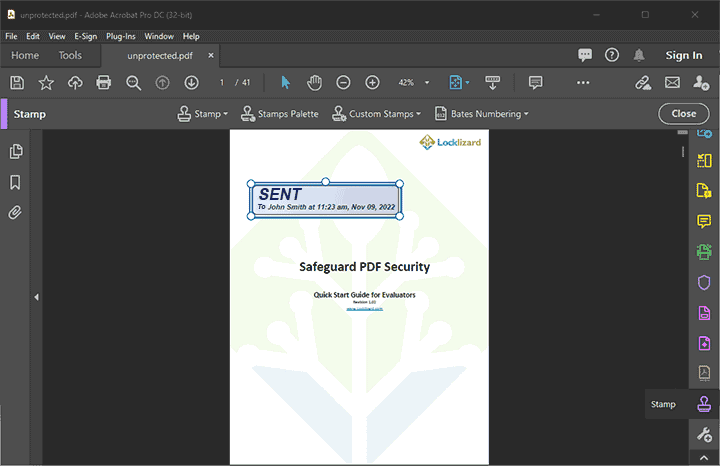Open help via question mark icon
The height and width of the screenshot is (466, 720).
(x=612, y=55)
